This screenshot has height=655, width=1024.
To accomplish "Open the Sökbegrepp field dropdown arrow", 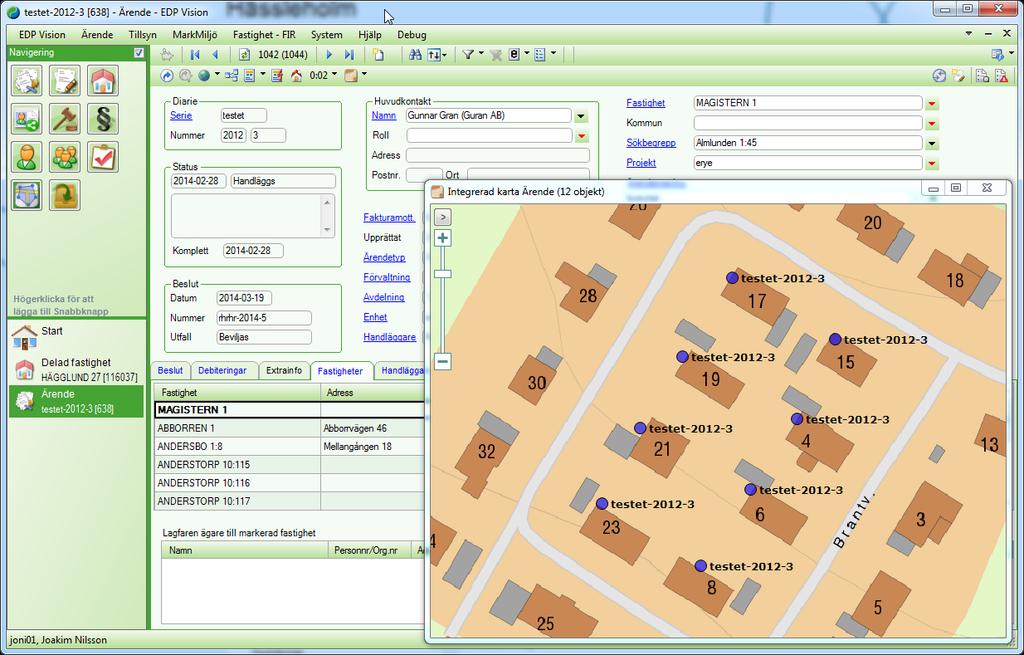I will 932,144.
